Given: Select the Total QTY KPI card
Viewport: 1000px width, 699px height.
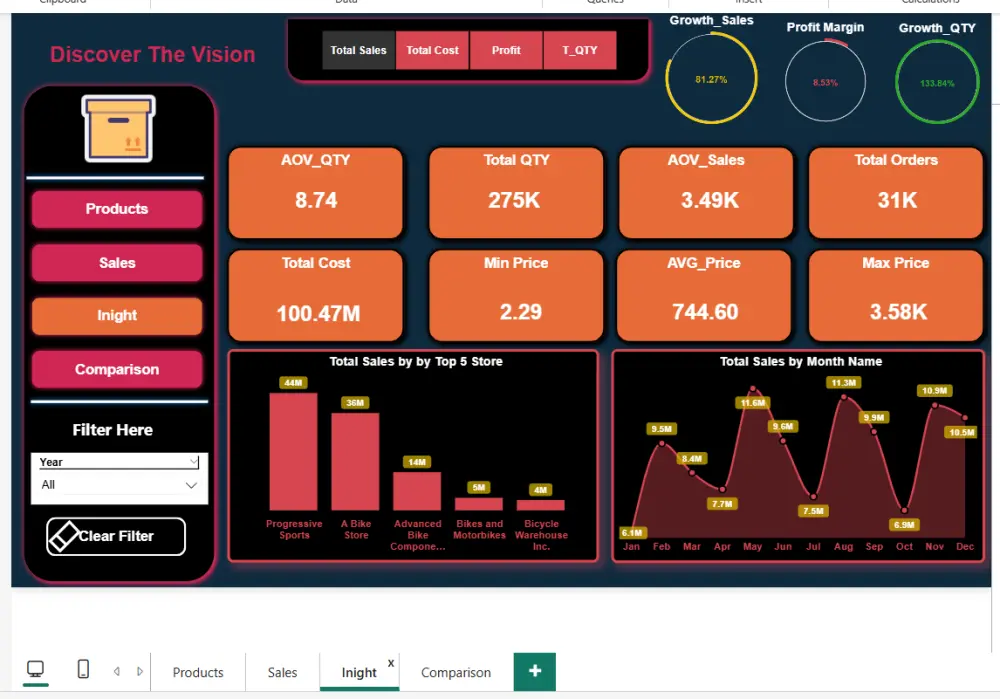Looking at the screenshot, I should coord(516,192).
